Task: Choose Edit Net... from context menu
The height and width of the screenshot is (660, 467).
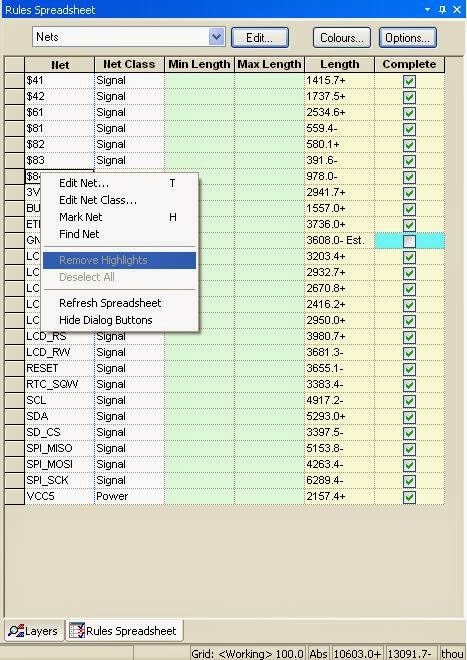Action: [x=119, y=183]
